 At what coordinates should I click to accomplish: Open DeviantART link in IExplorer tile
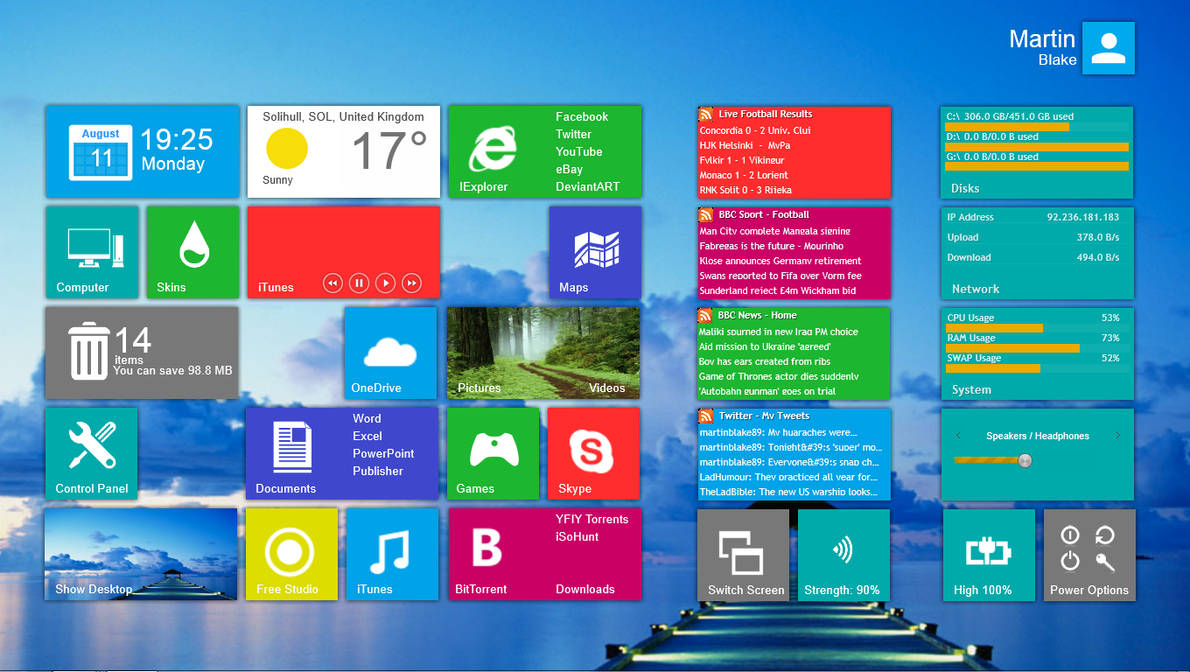[x=587, y=187]
